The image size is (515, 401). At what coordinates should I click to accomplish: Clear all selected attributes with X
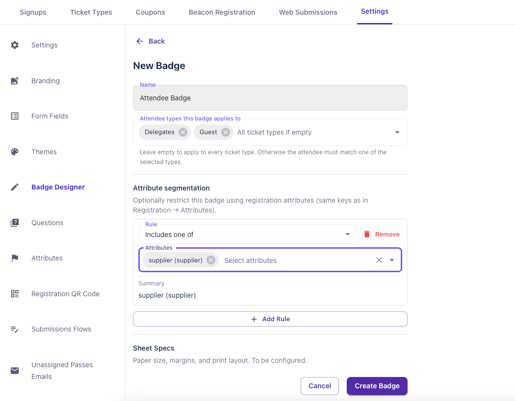[x=379, y=260]
